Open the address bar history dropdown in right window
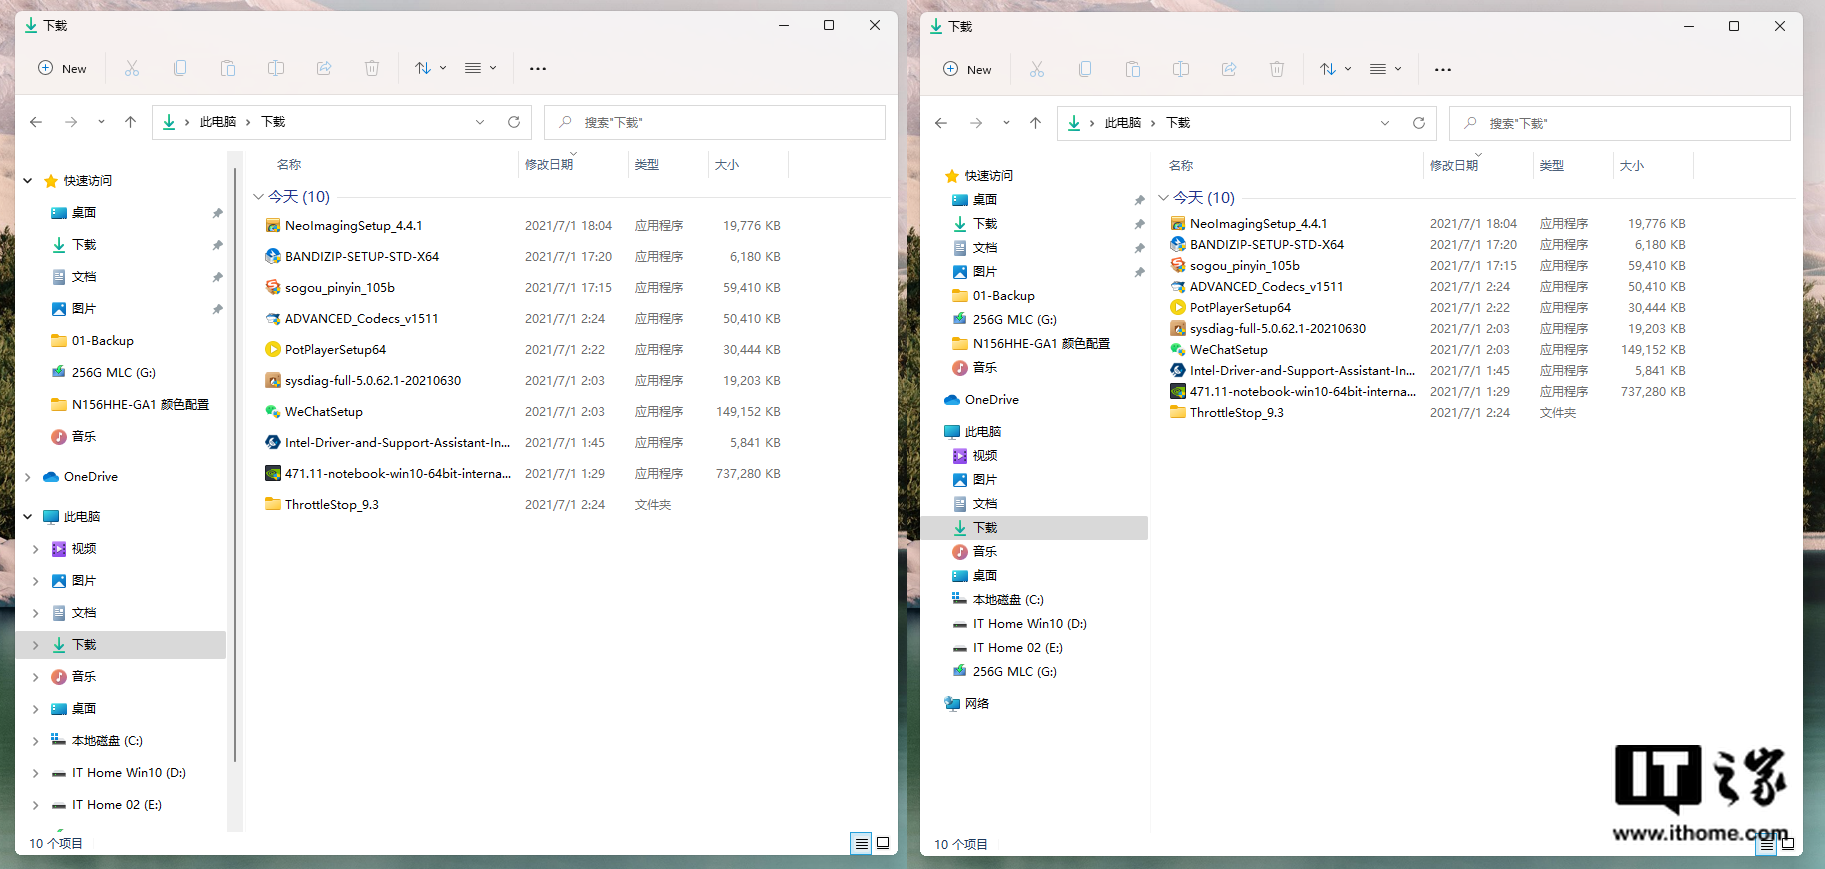The height and width of the screenshot is (869, 1825). pyautogui.click(x=1385, y=123)
